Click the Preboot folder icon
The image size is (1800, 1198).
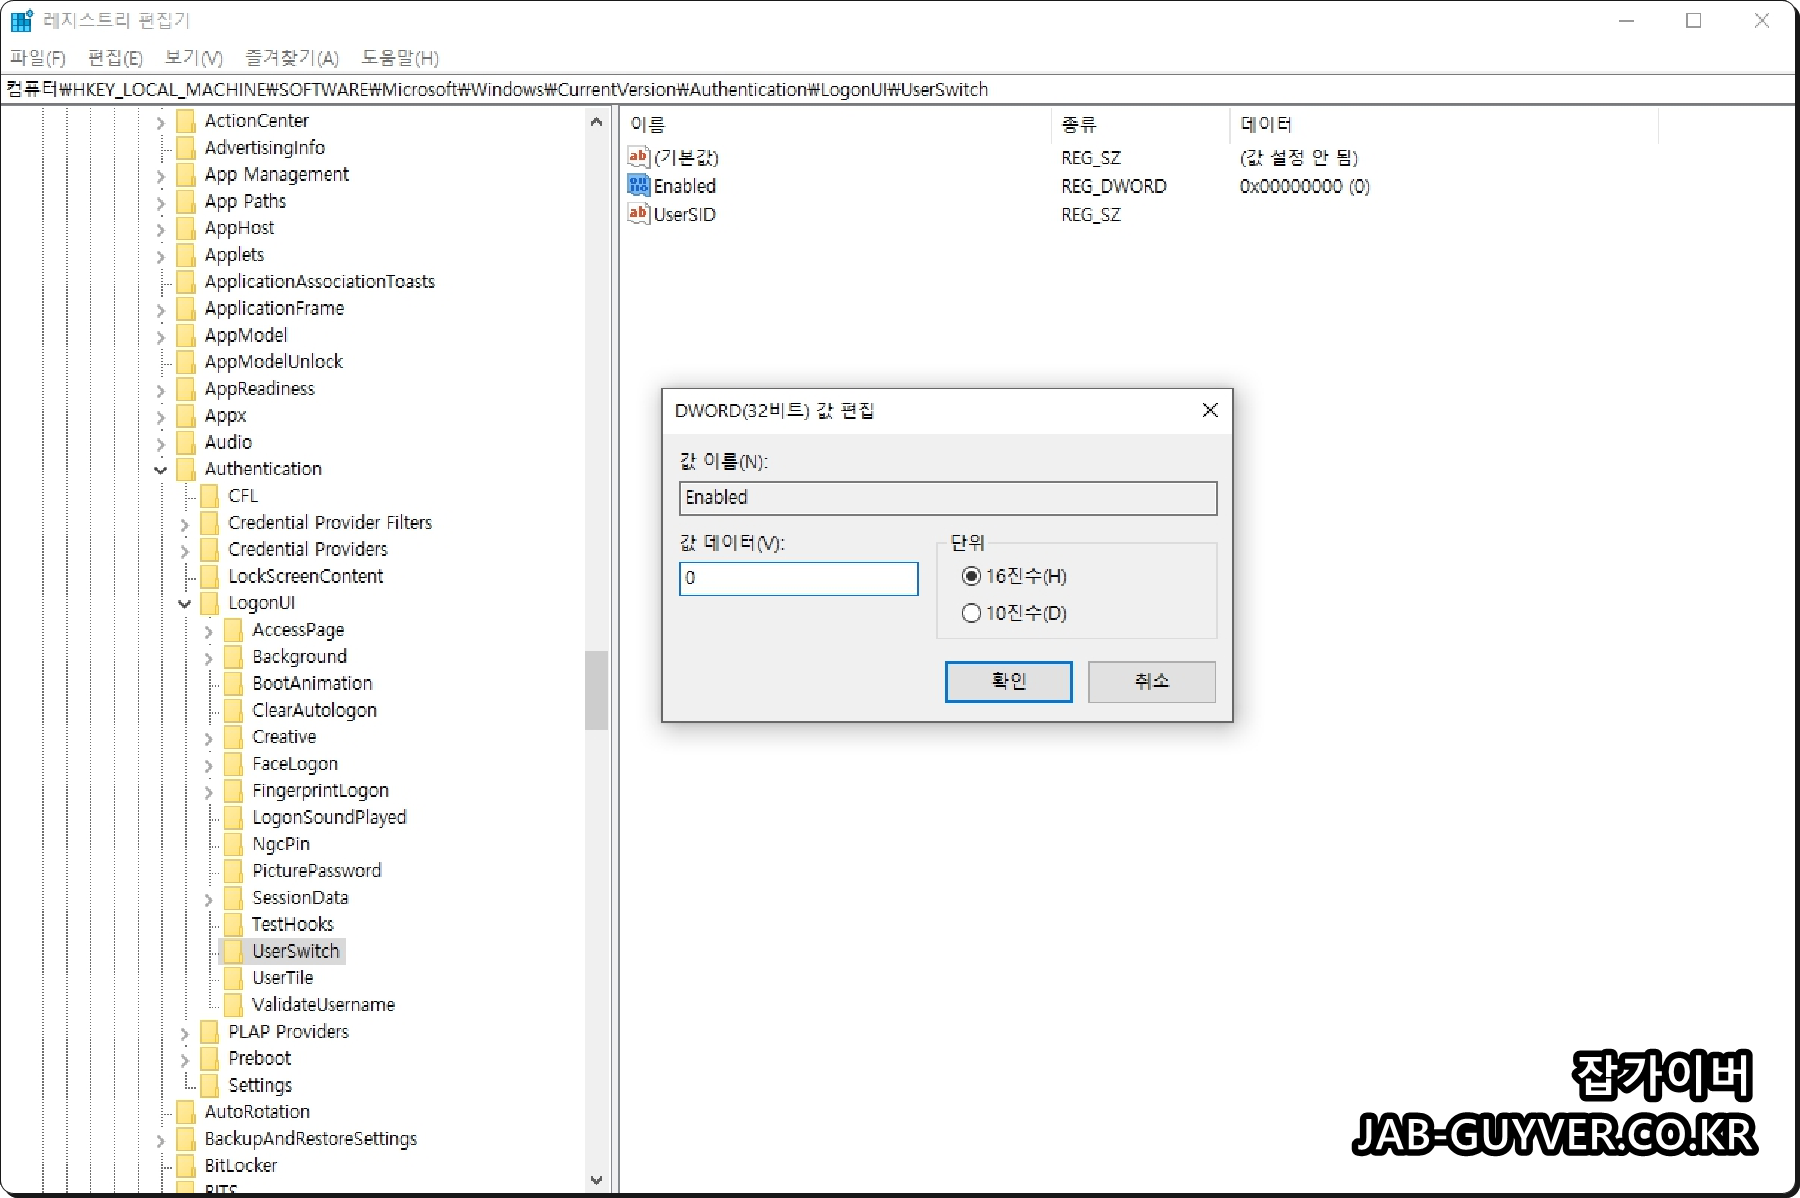(209, 1058)
